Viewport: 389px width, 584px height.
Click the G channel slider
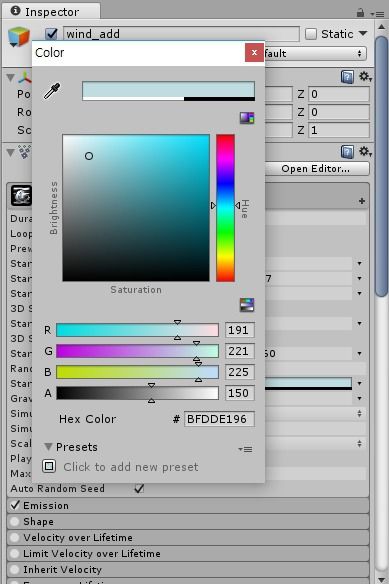[137, 351]
